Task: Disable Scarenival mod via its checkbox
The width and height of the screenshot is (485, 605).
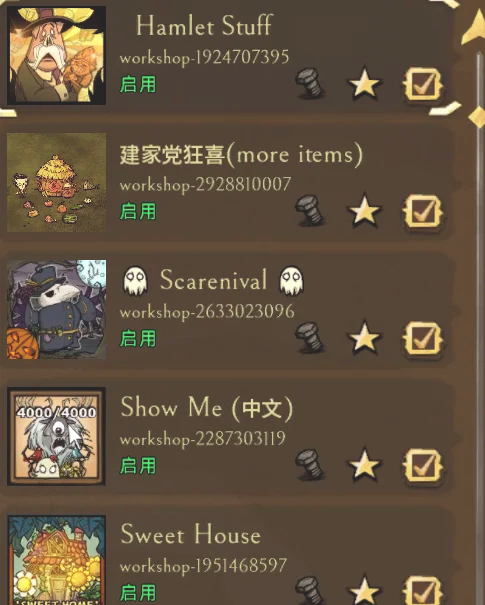Action: pos(423,338)
